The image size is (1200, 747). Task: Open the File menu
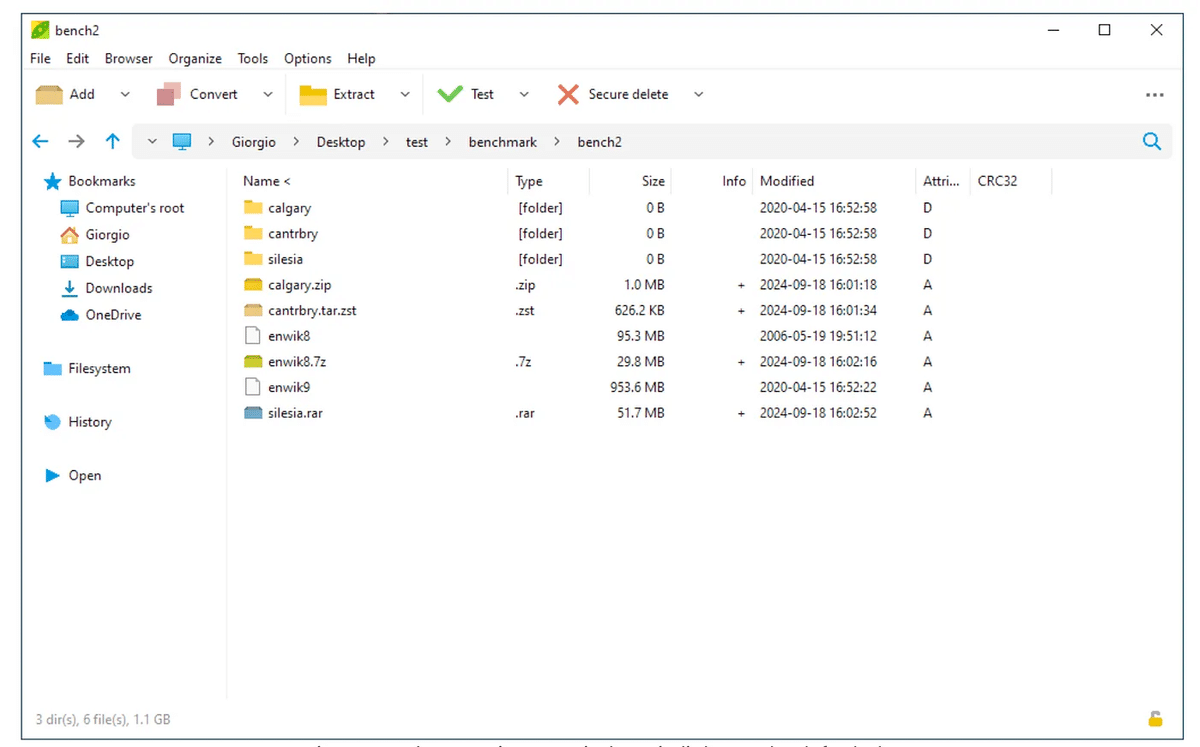40,59
